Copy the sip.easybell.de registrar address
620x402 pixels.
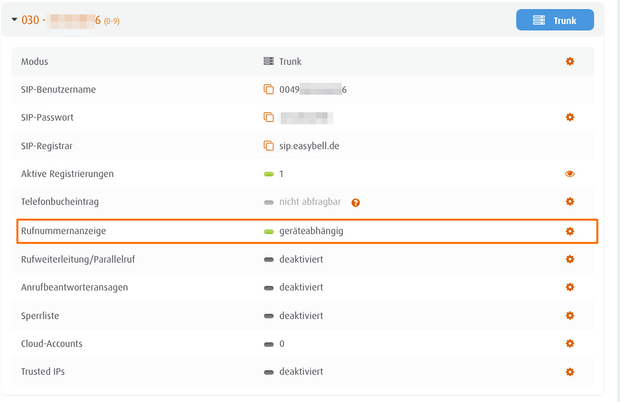coord(268,146)
